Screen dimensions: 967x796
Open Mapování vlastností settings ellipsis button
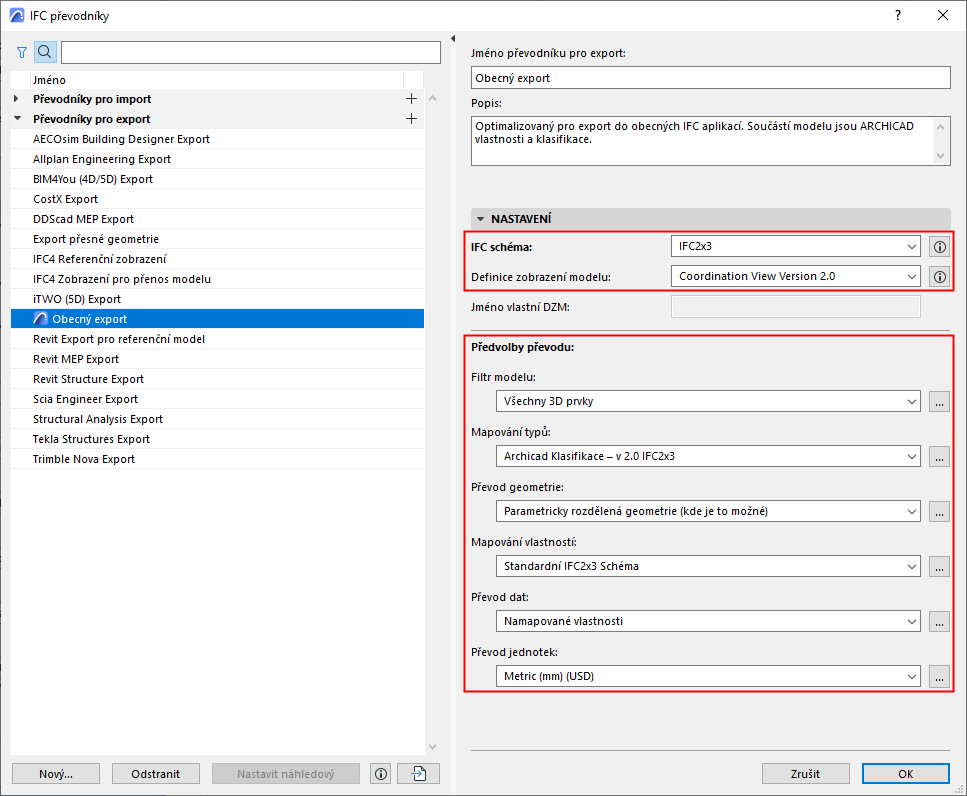939,566
